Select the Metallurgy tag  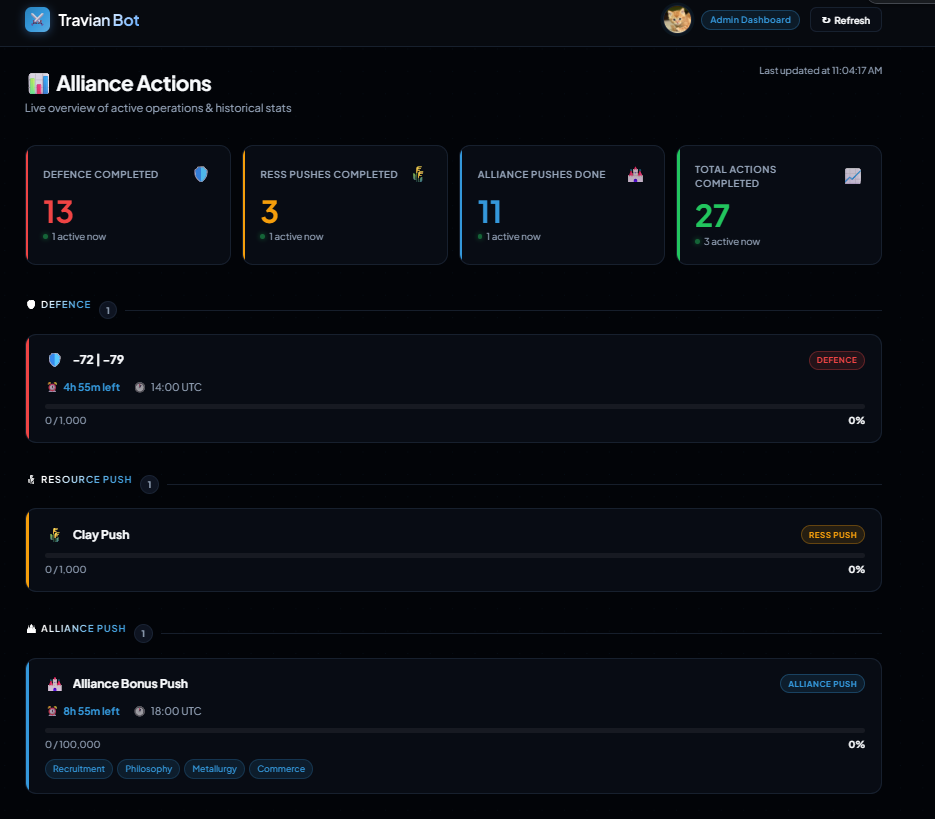click(215, 769)
